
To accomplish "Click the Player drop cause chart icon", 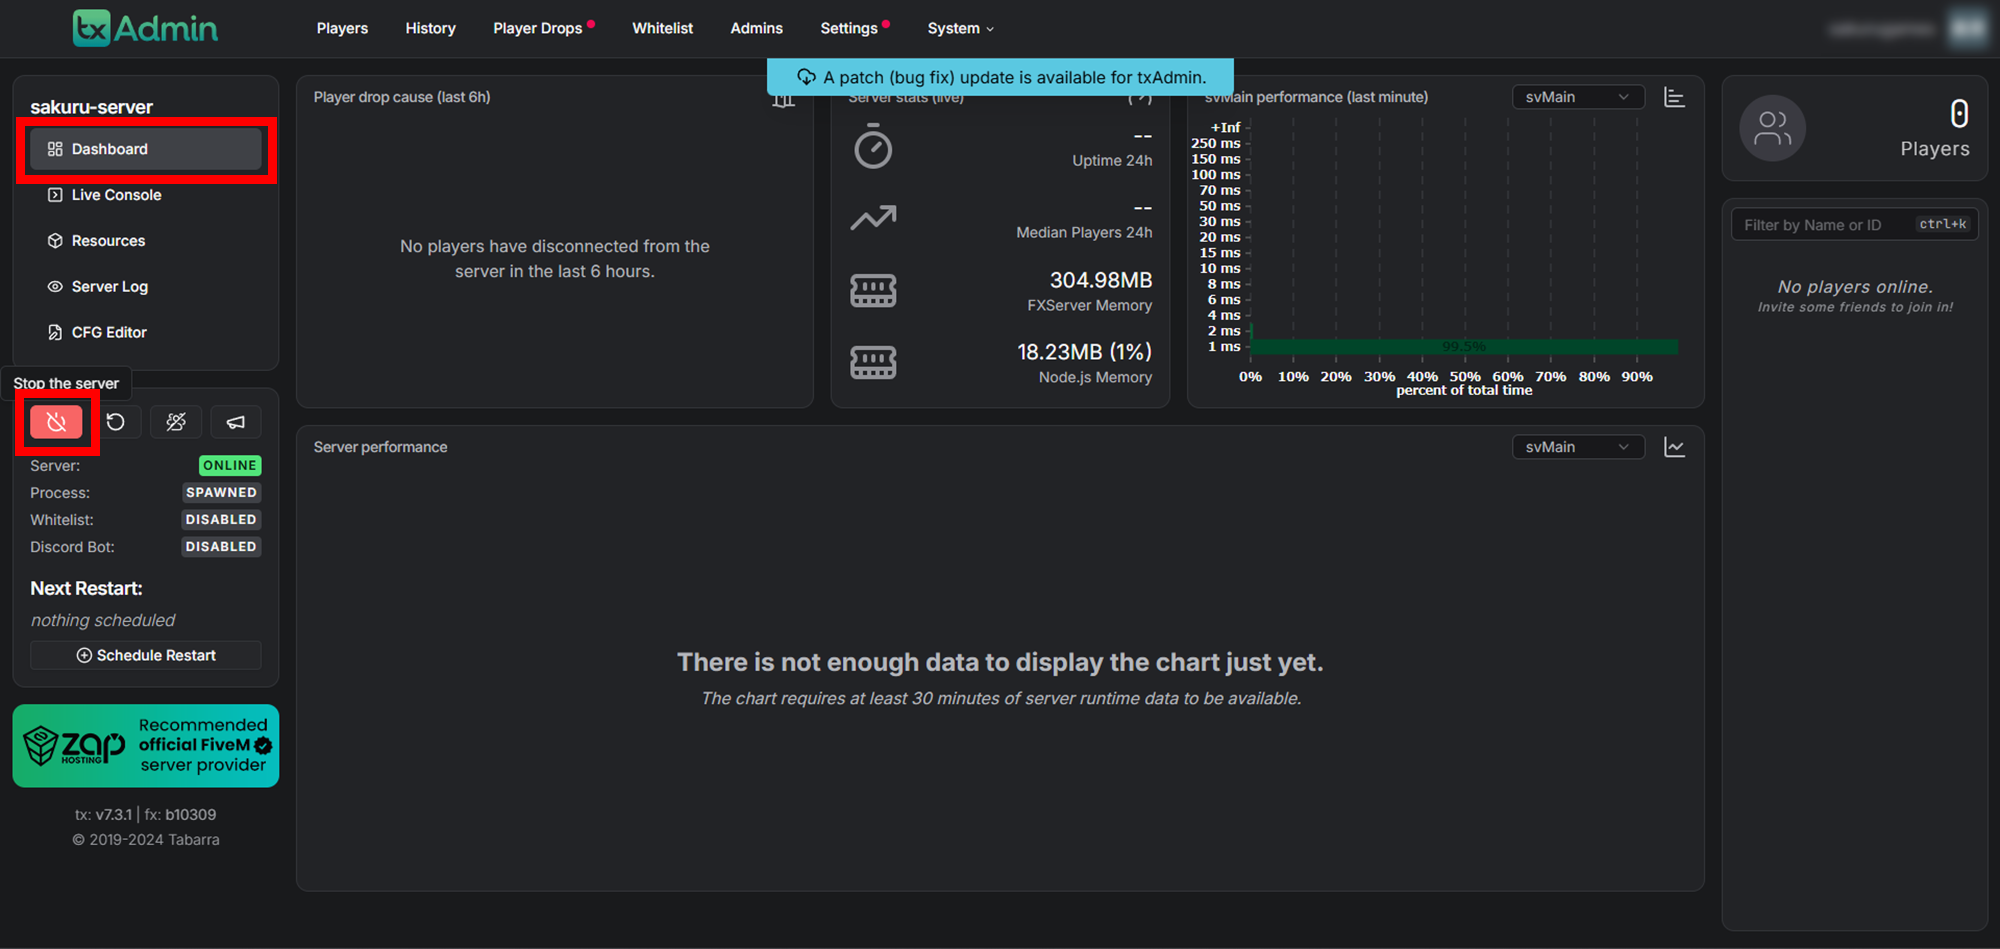I will tap(783, 99).
